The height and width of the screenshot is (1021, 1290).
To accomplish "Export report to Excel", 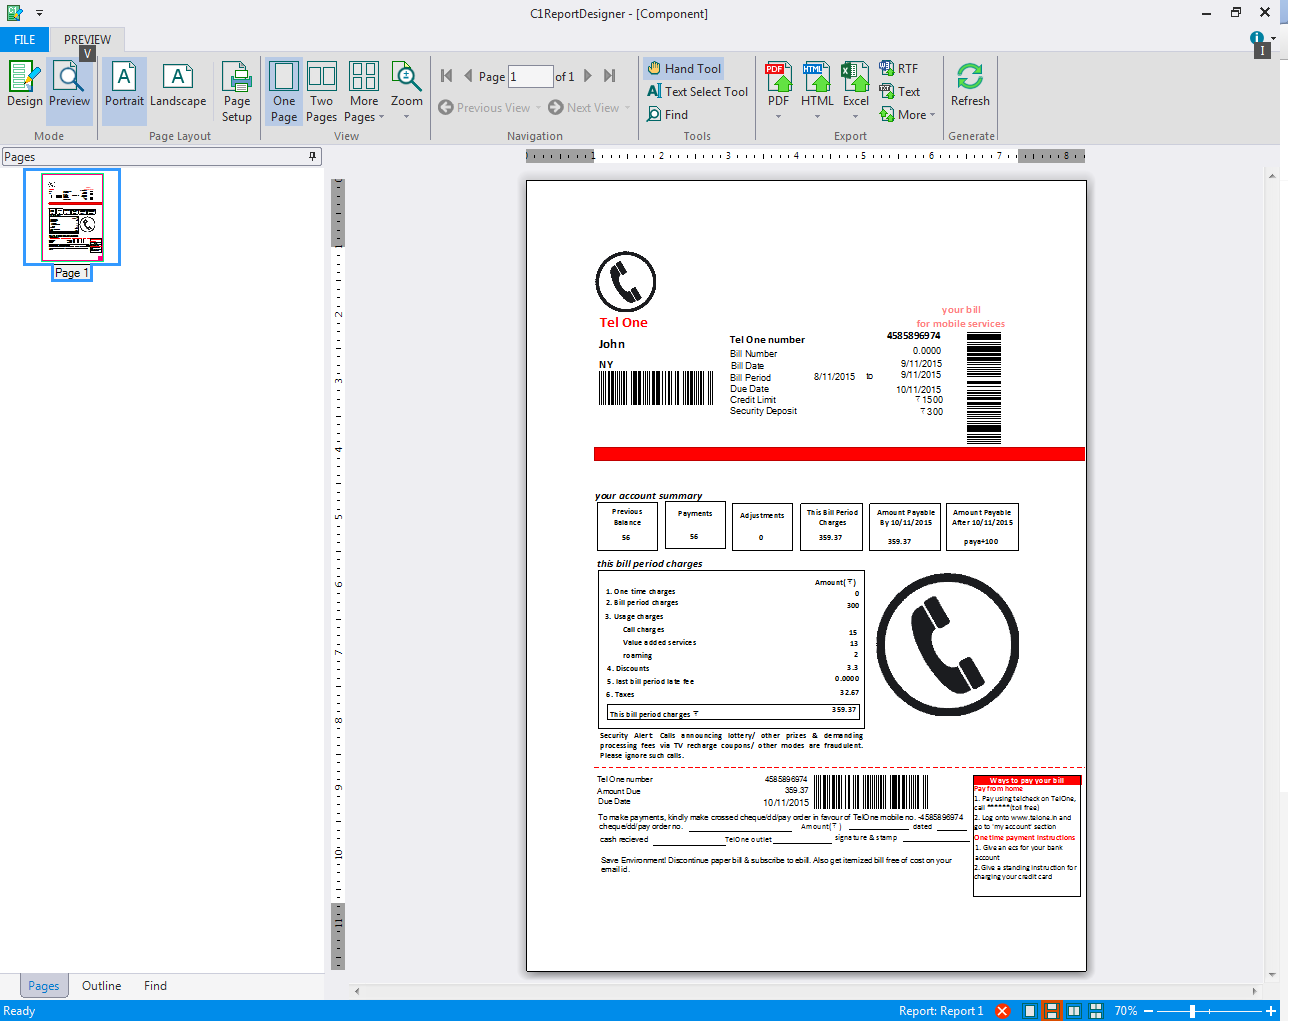I will [856, 83].
